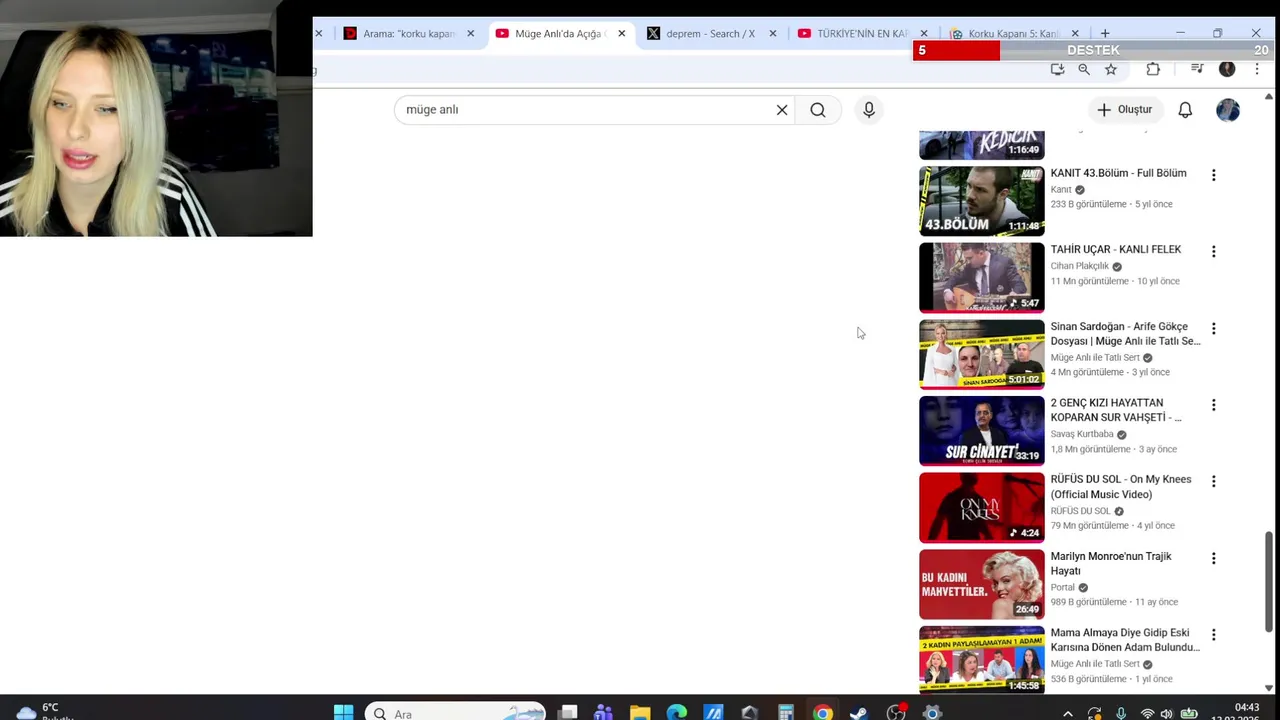Visit Kanıt channel name
Viewport: 1280px width, 720px height.
pos(1061,189)
